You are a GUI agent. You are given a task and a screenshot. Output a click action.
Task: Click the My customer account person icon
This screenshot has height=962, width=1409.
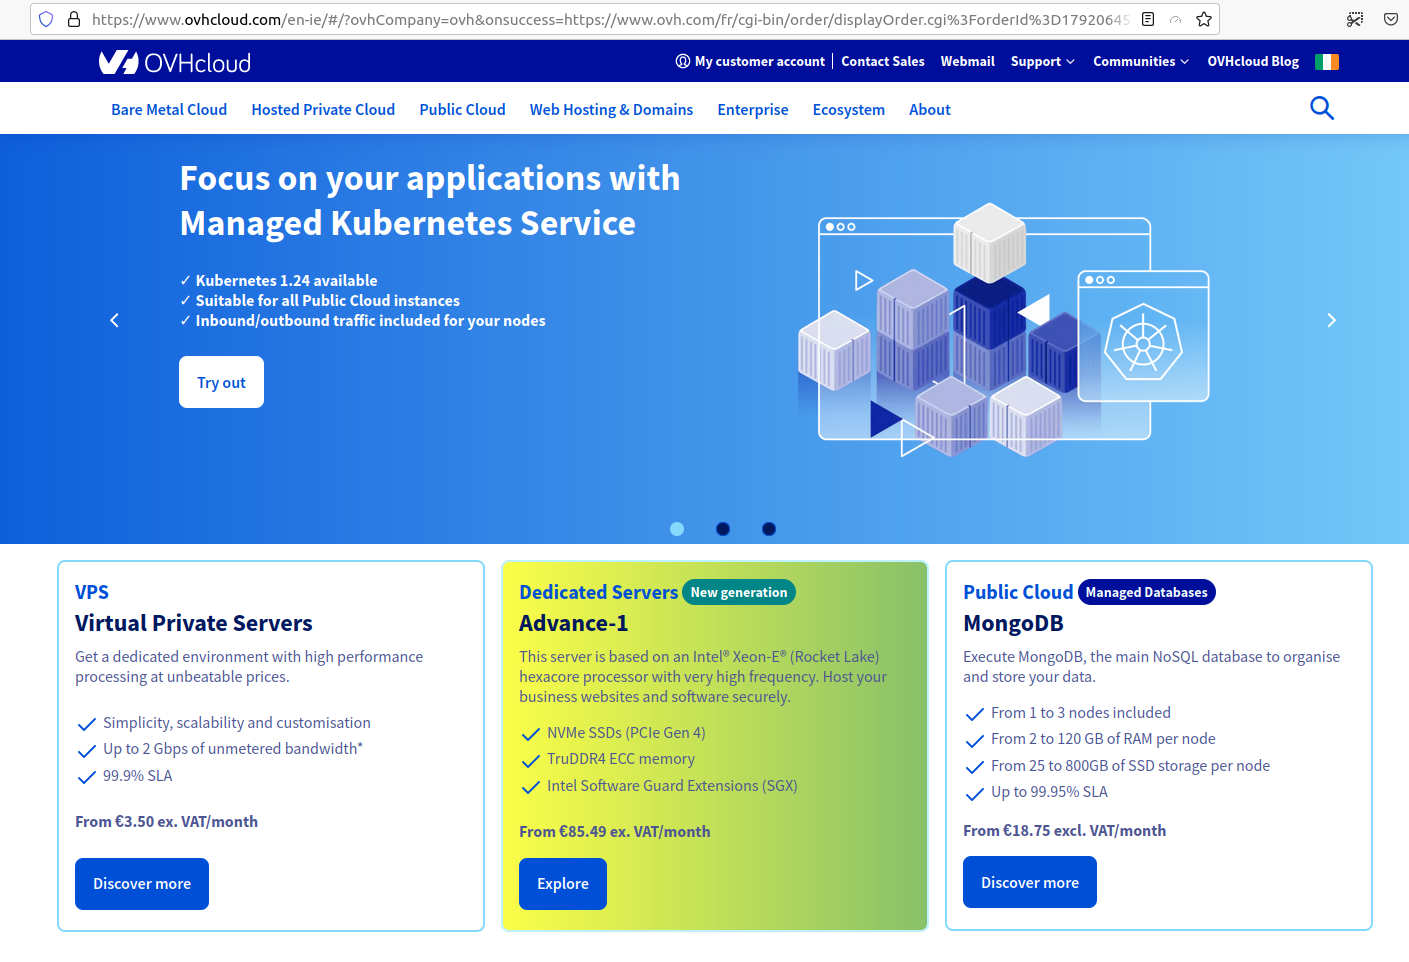[x=682, y=61]
